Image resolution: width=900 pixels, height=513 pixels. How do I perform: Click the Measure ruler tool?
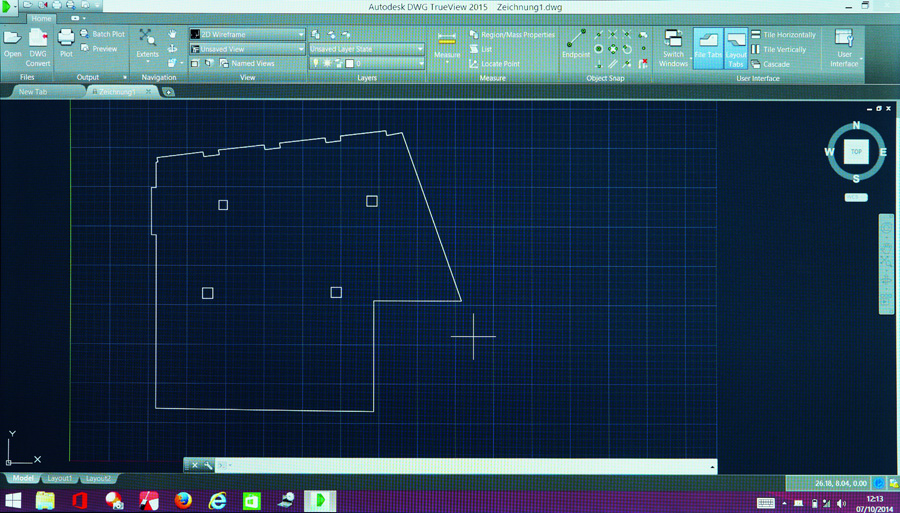[x=447, y=43]
